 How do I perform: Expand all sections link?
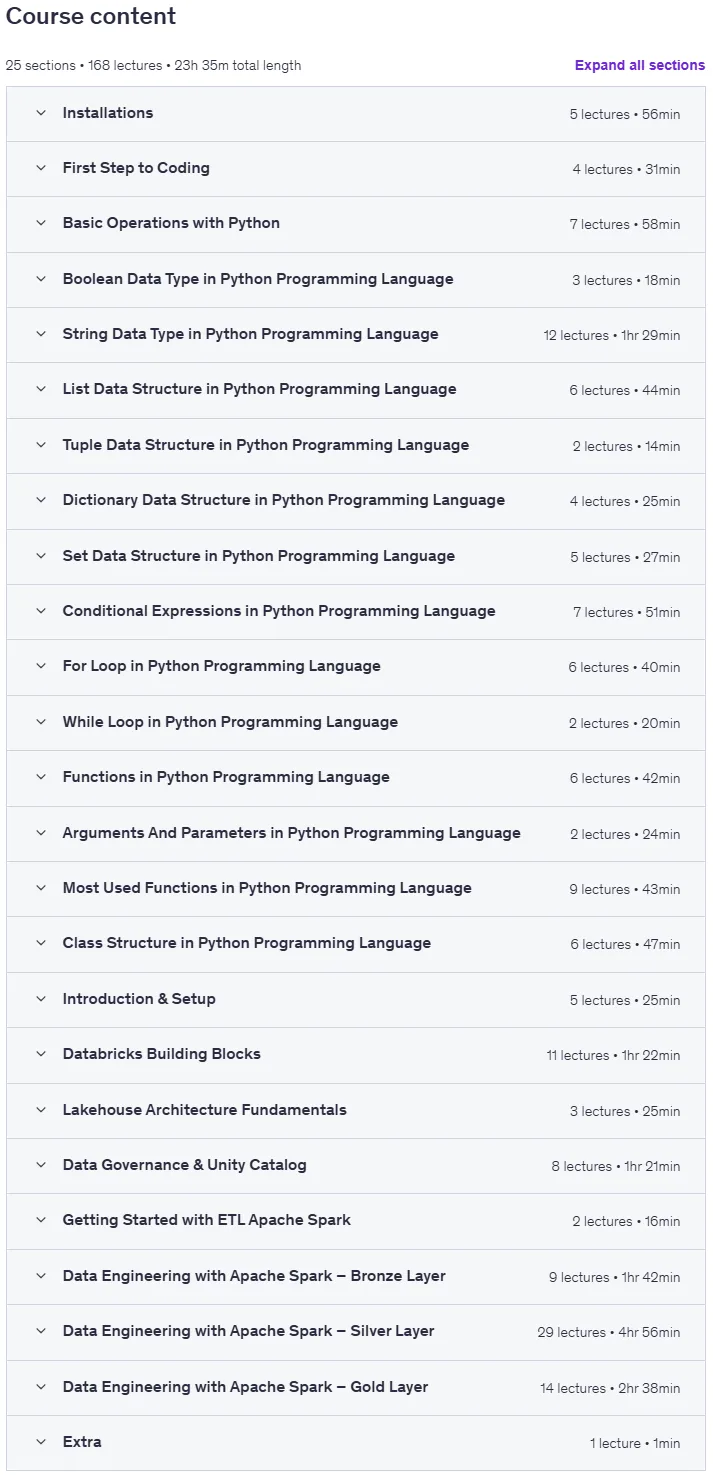pos(640,65)
